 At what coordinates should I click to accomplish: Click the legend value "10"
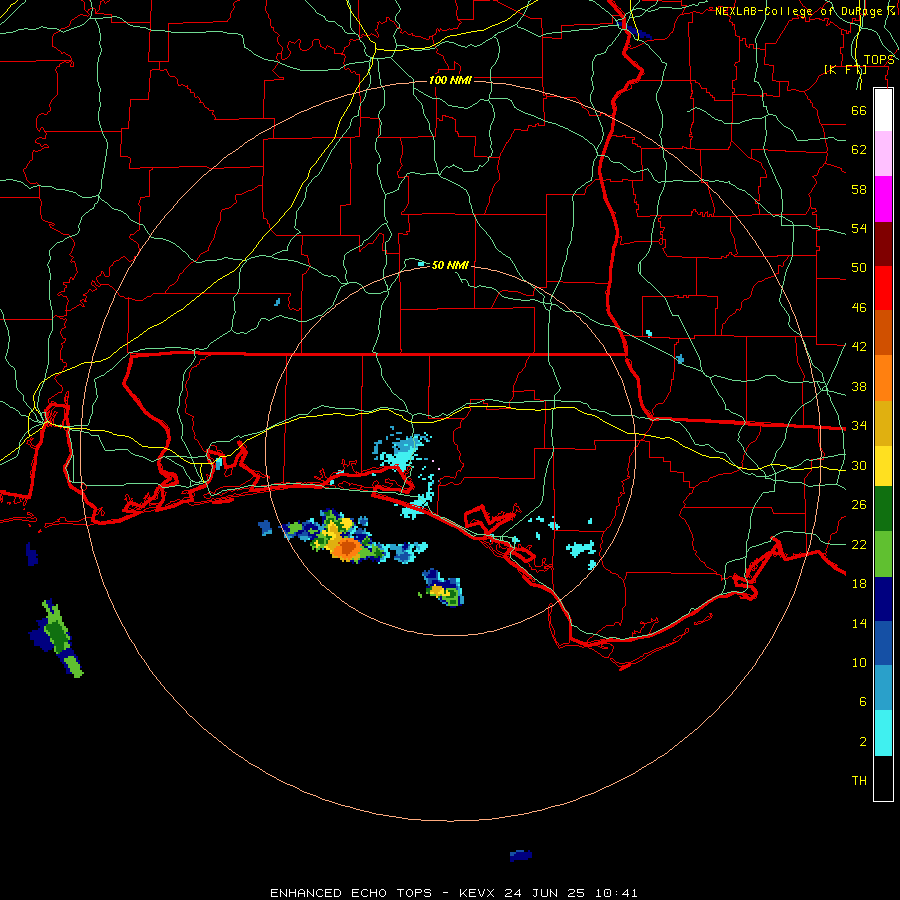point(859,662)
